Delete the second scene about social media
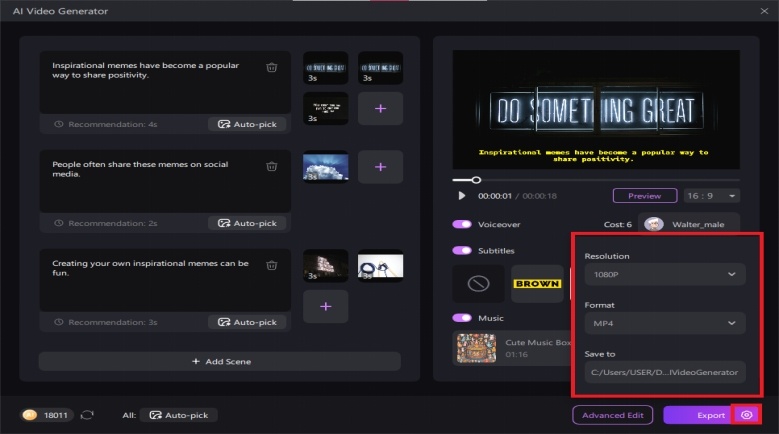The height and width of the screenshot is (434, 779). click(x=271, y=166)
